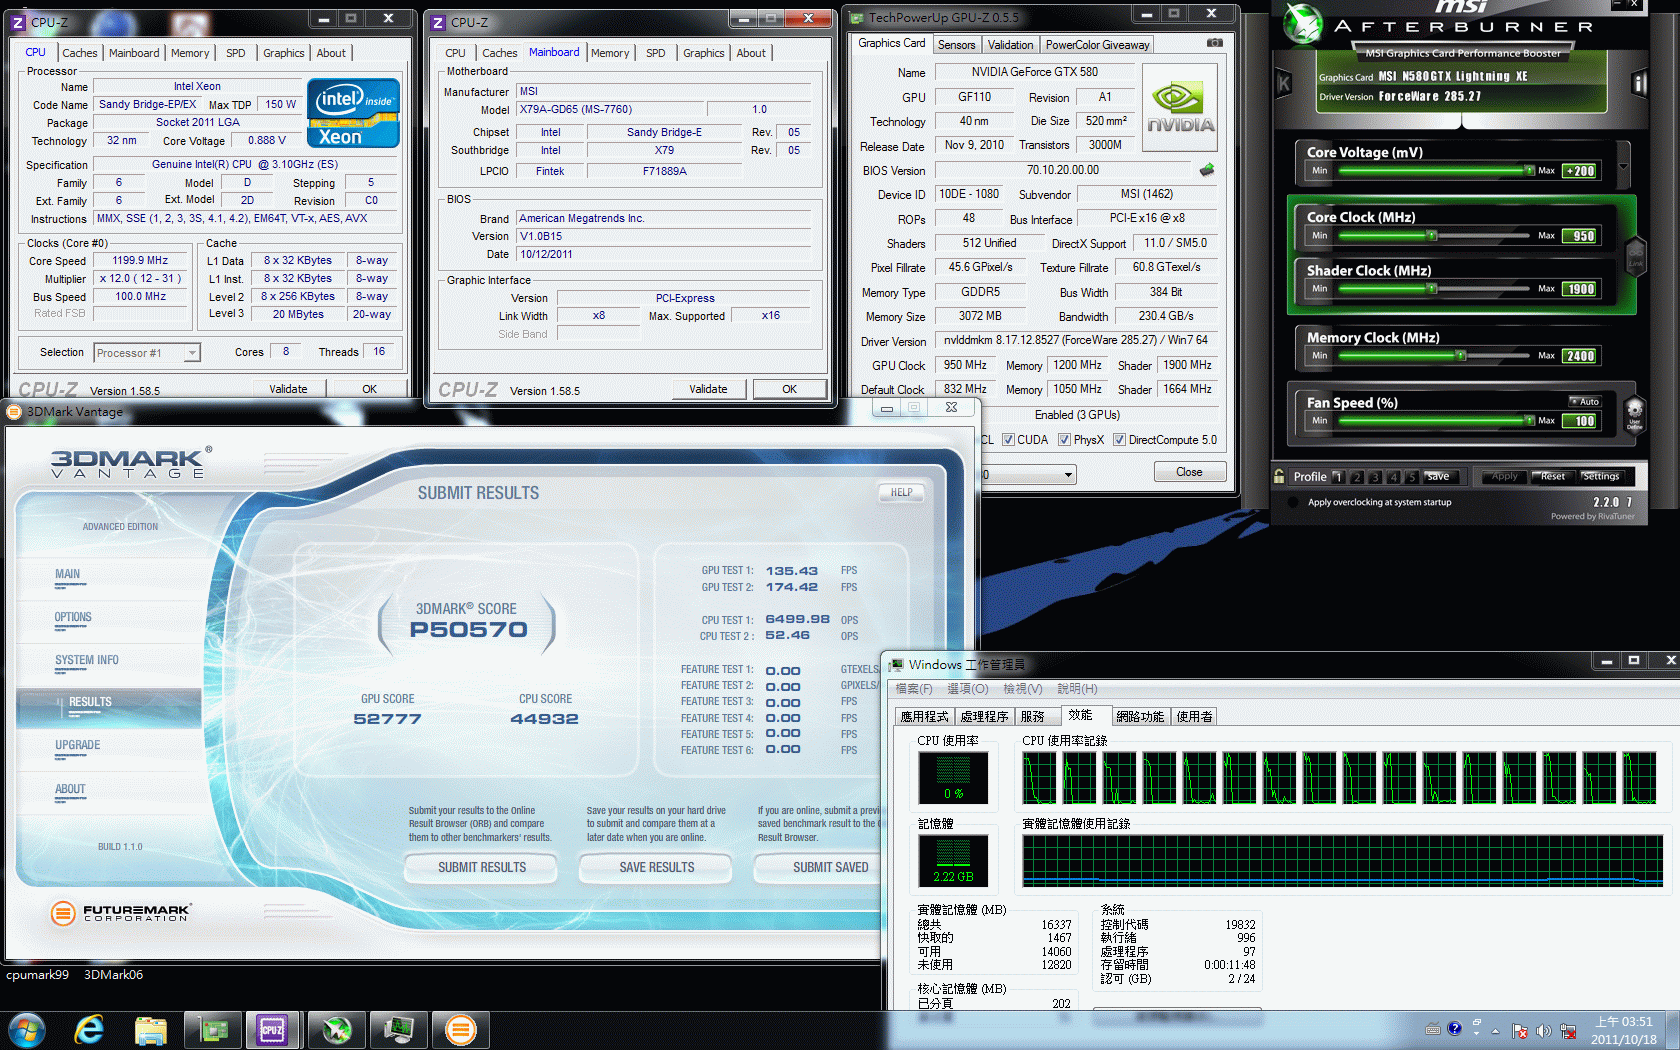Click the Futuremark Corporation logo
1680x1050 pixels.
(120, 912)
